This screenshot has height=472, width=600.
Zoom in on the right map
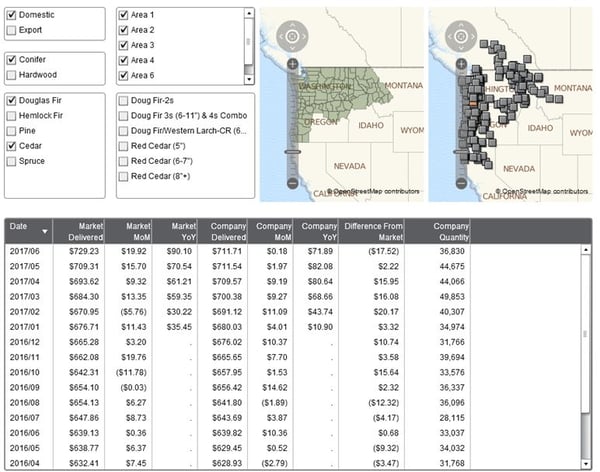tap(461, 64)
